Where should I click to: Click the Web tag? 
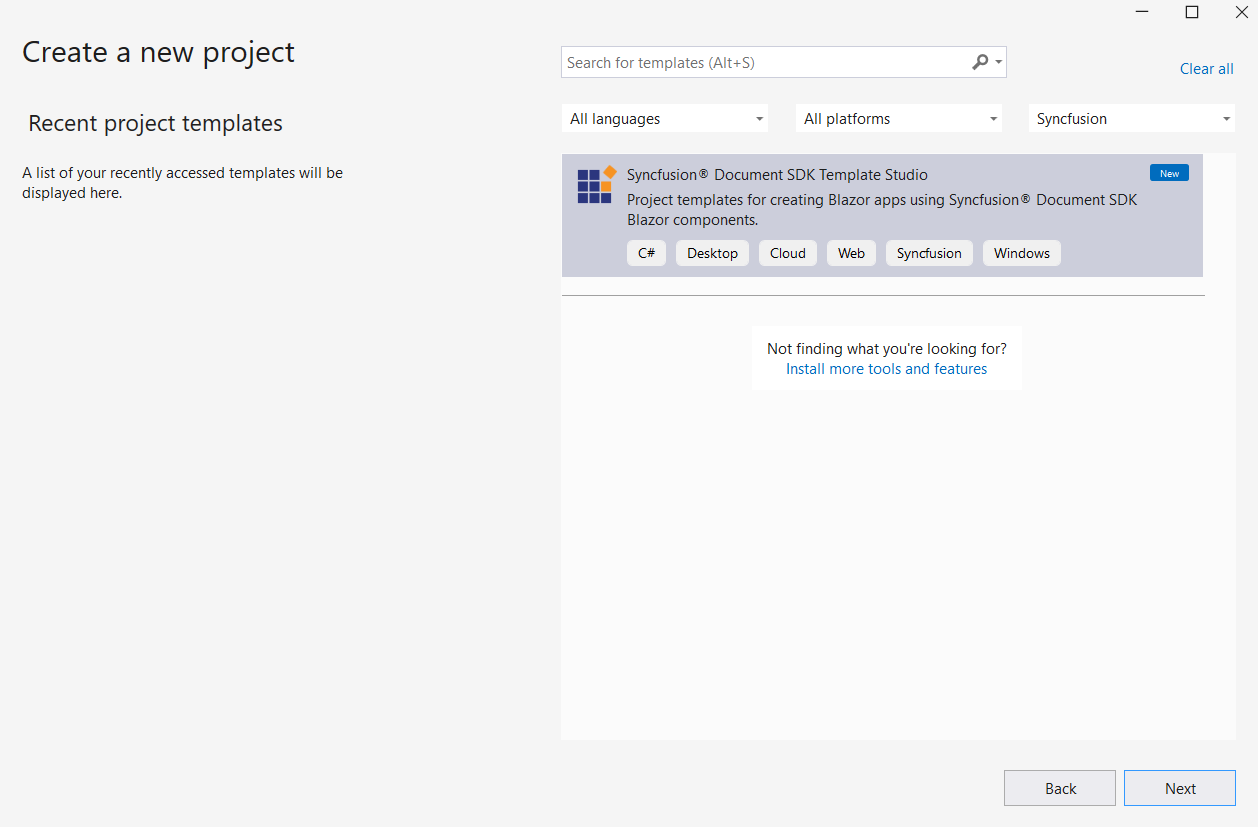click(851, 253)
